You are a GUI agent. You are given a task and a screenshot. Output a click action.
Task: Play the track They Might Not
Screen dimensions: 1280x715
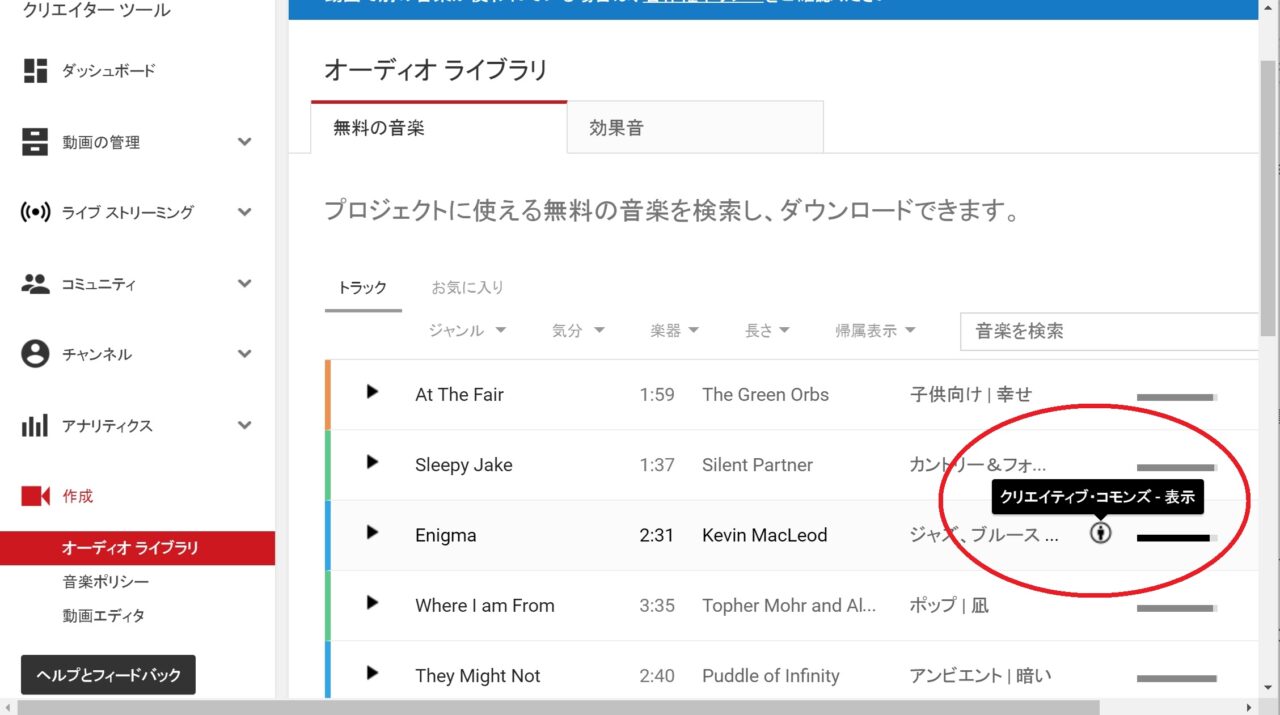pyautogui.click(x=372, y=673)
